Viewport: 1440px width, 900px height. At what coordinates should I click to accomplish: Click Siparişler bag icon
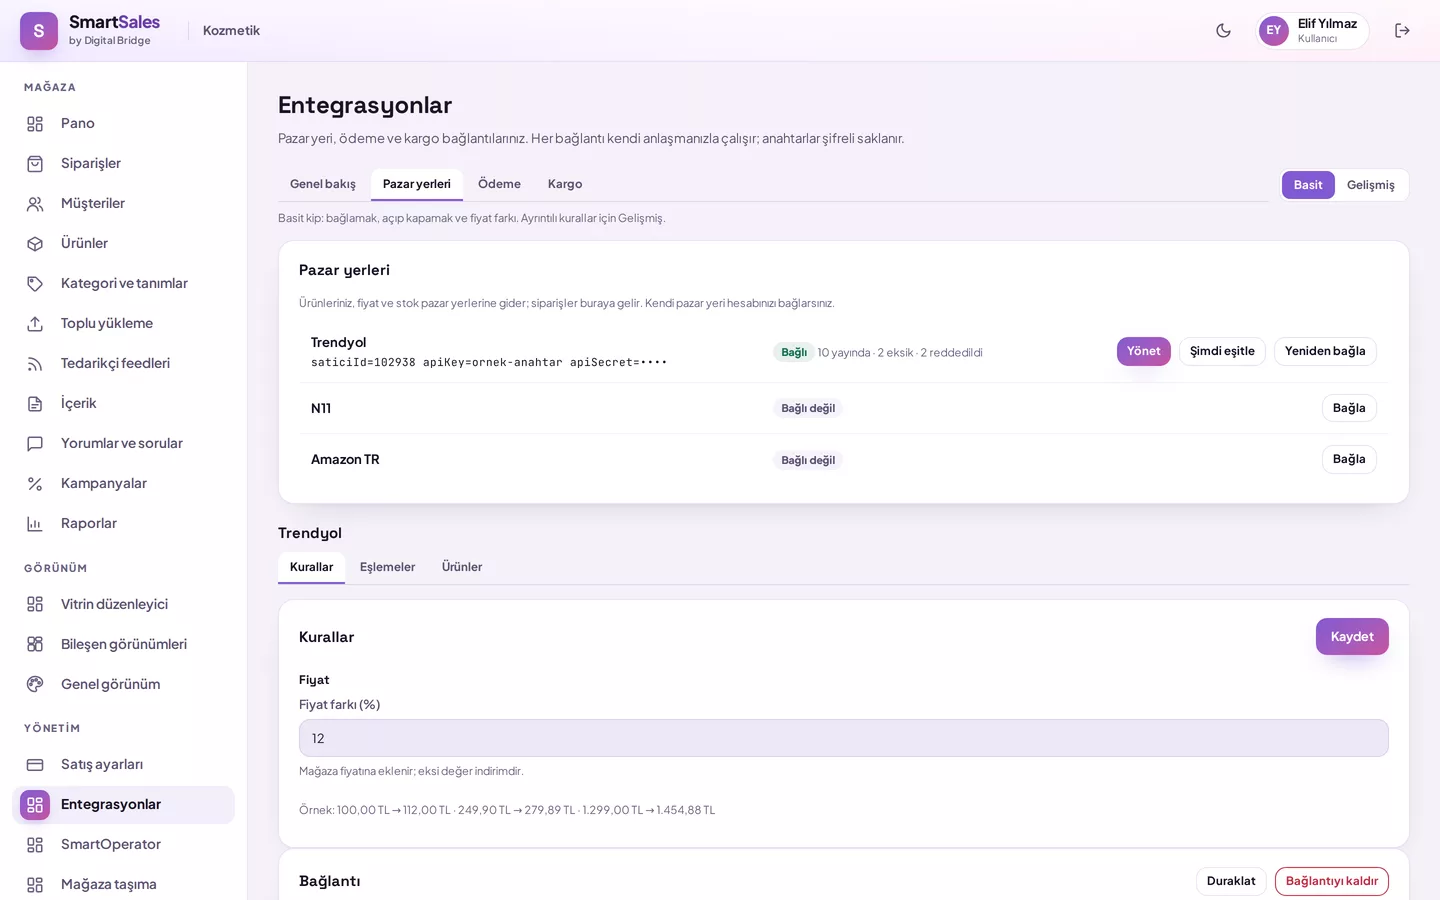point(35,164)
